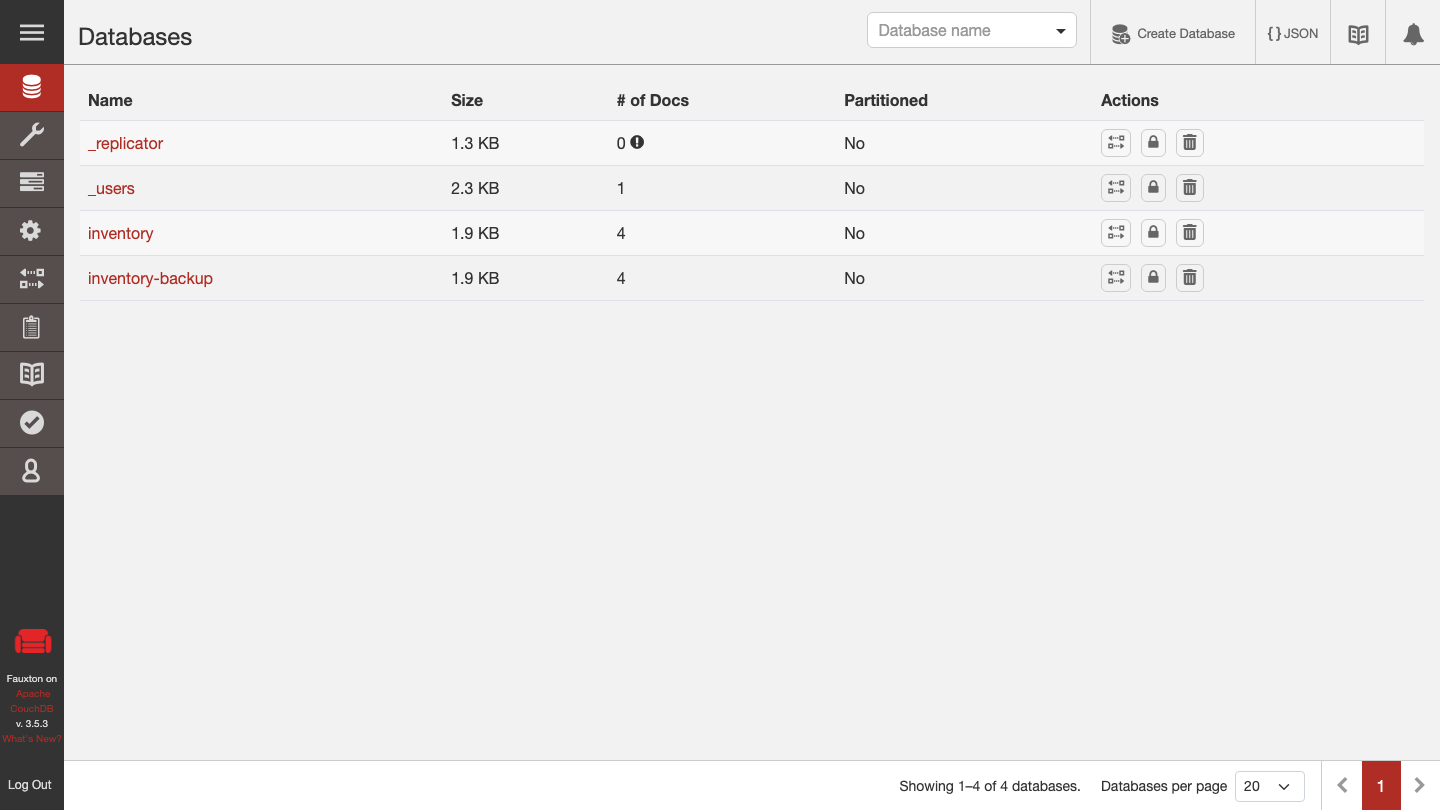Open permissions lock for inventory-backup

click(x=1153, y=278)
